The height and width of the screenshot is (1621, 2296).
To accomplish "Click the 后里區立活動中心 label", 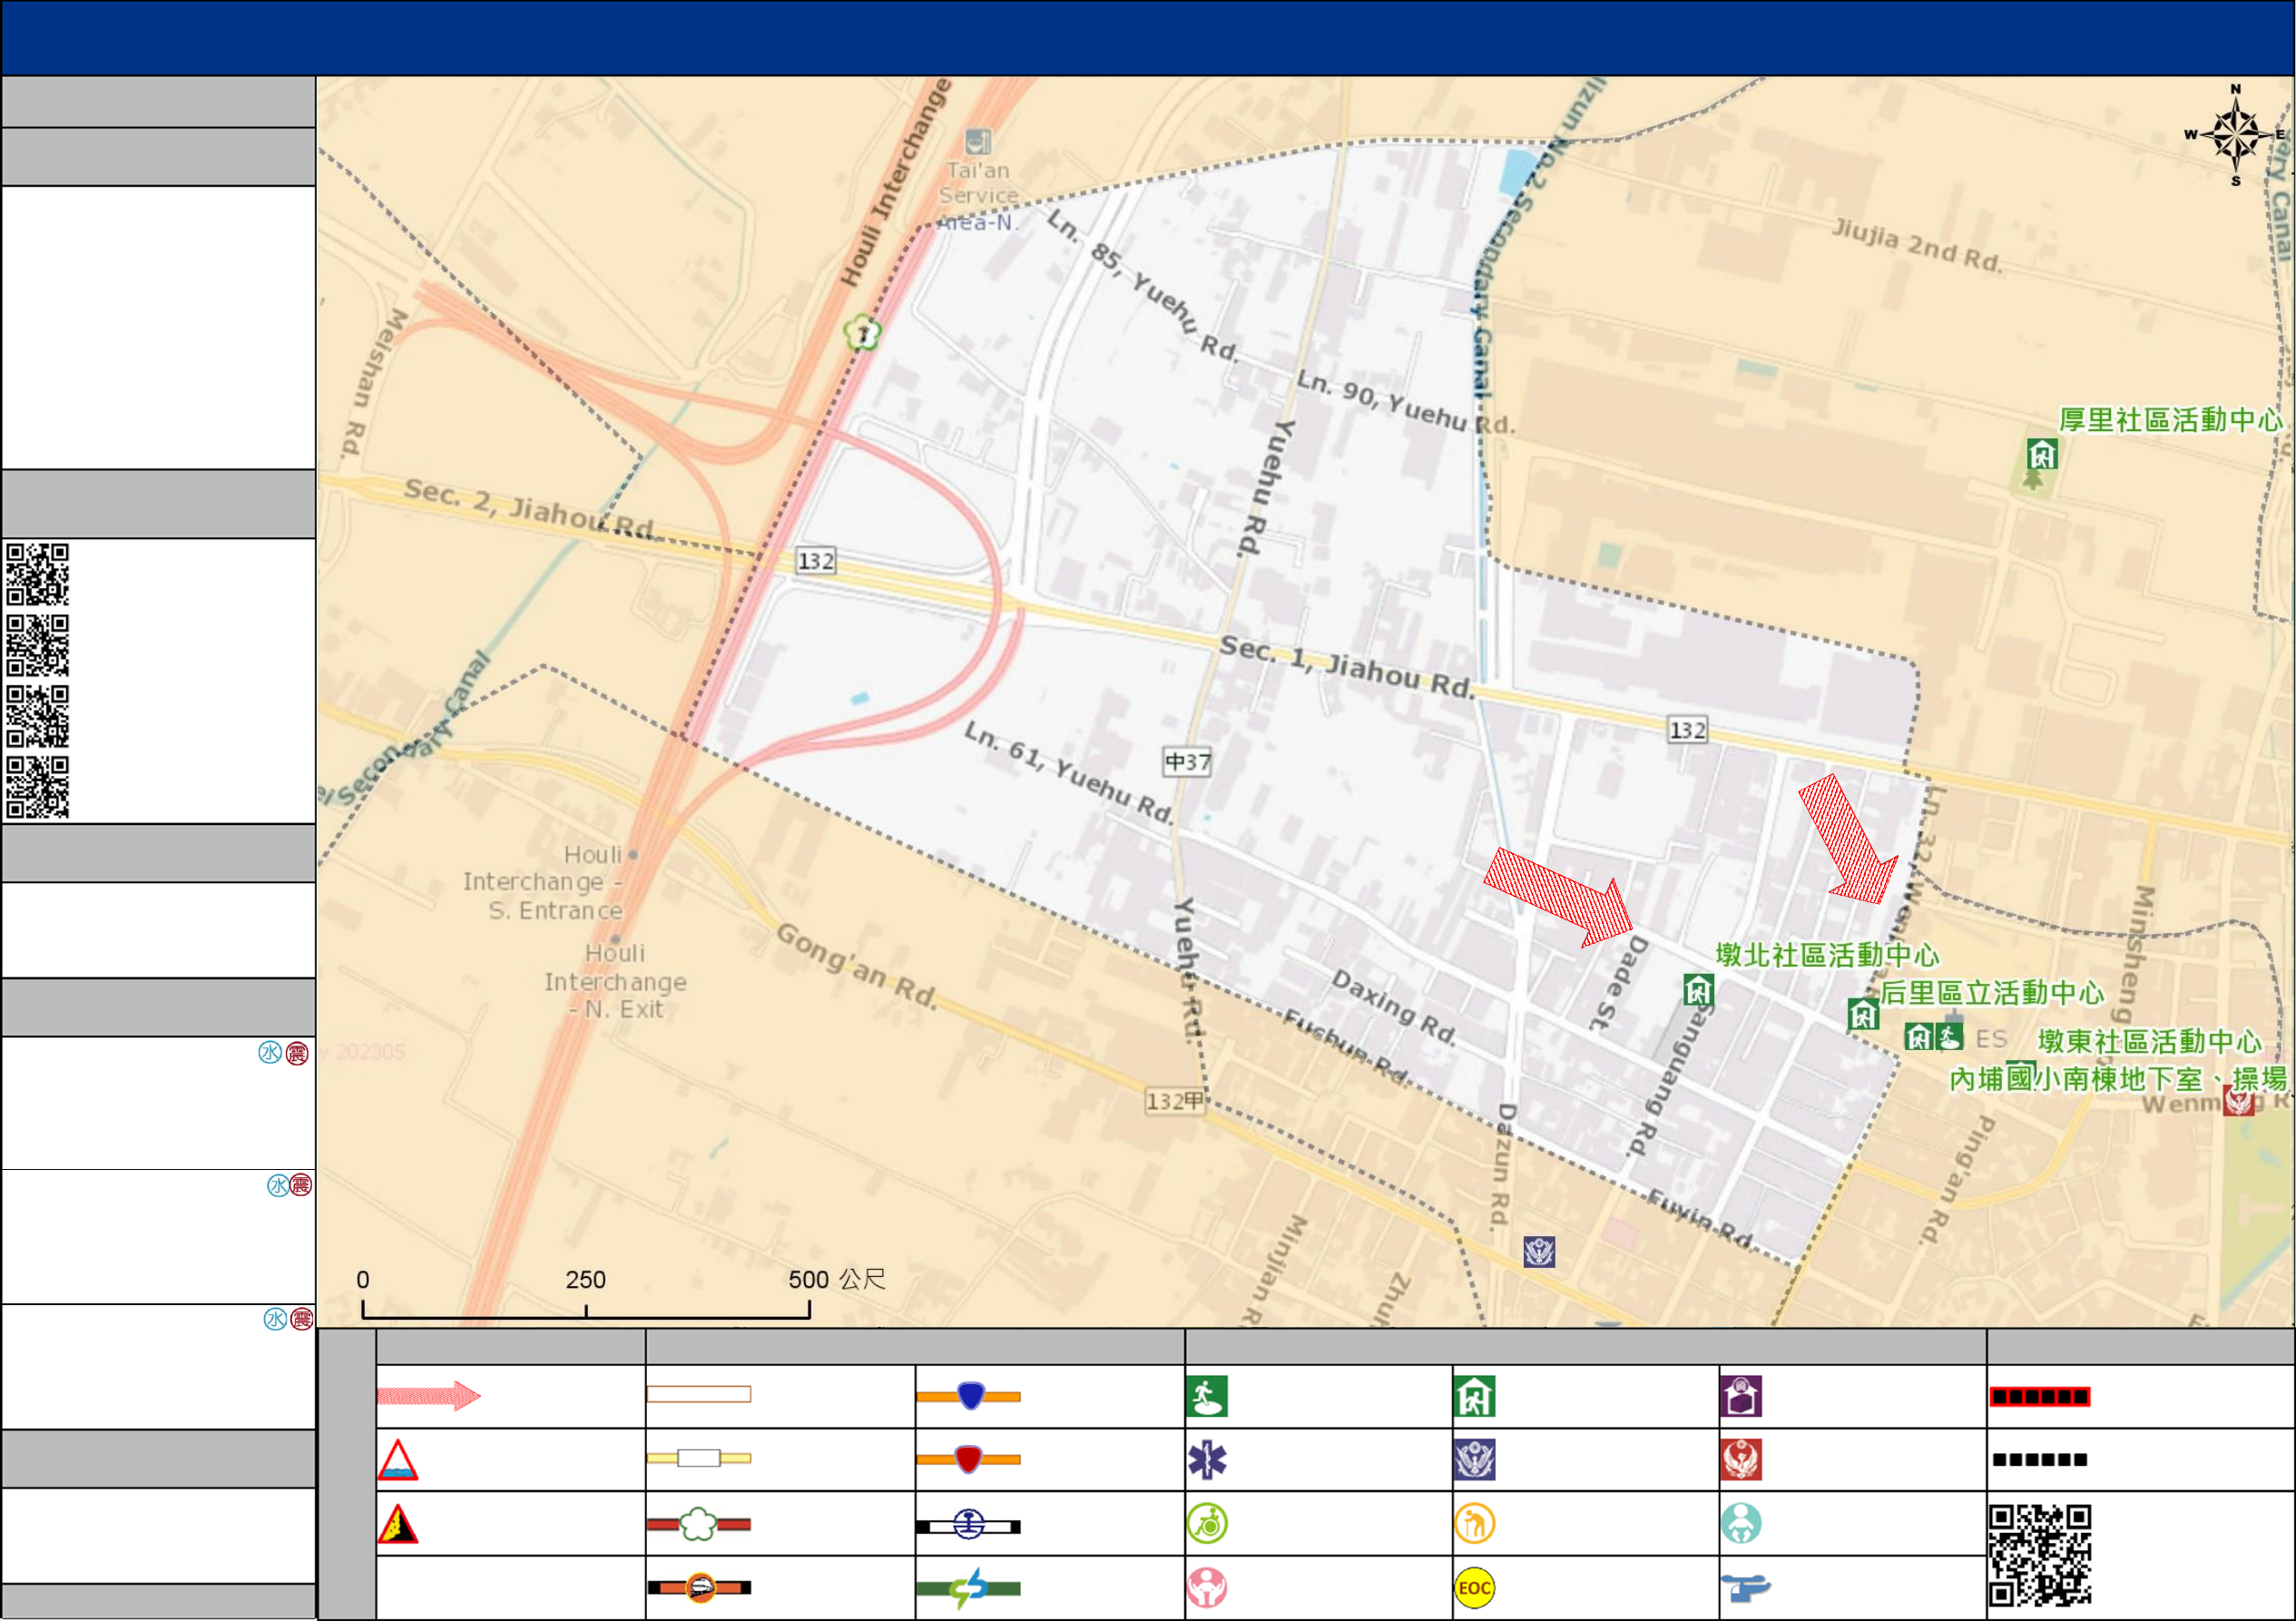I will (x=1992, y=993).
